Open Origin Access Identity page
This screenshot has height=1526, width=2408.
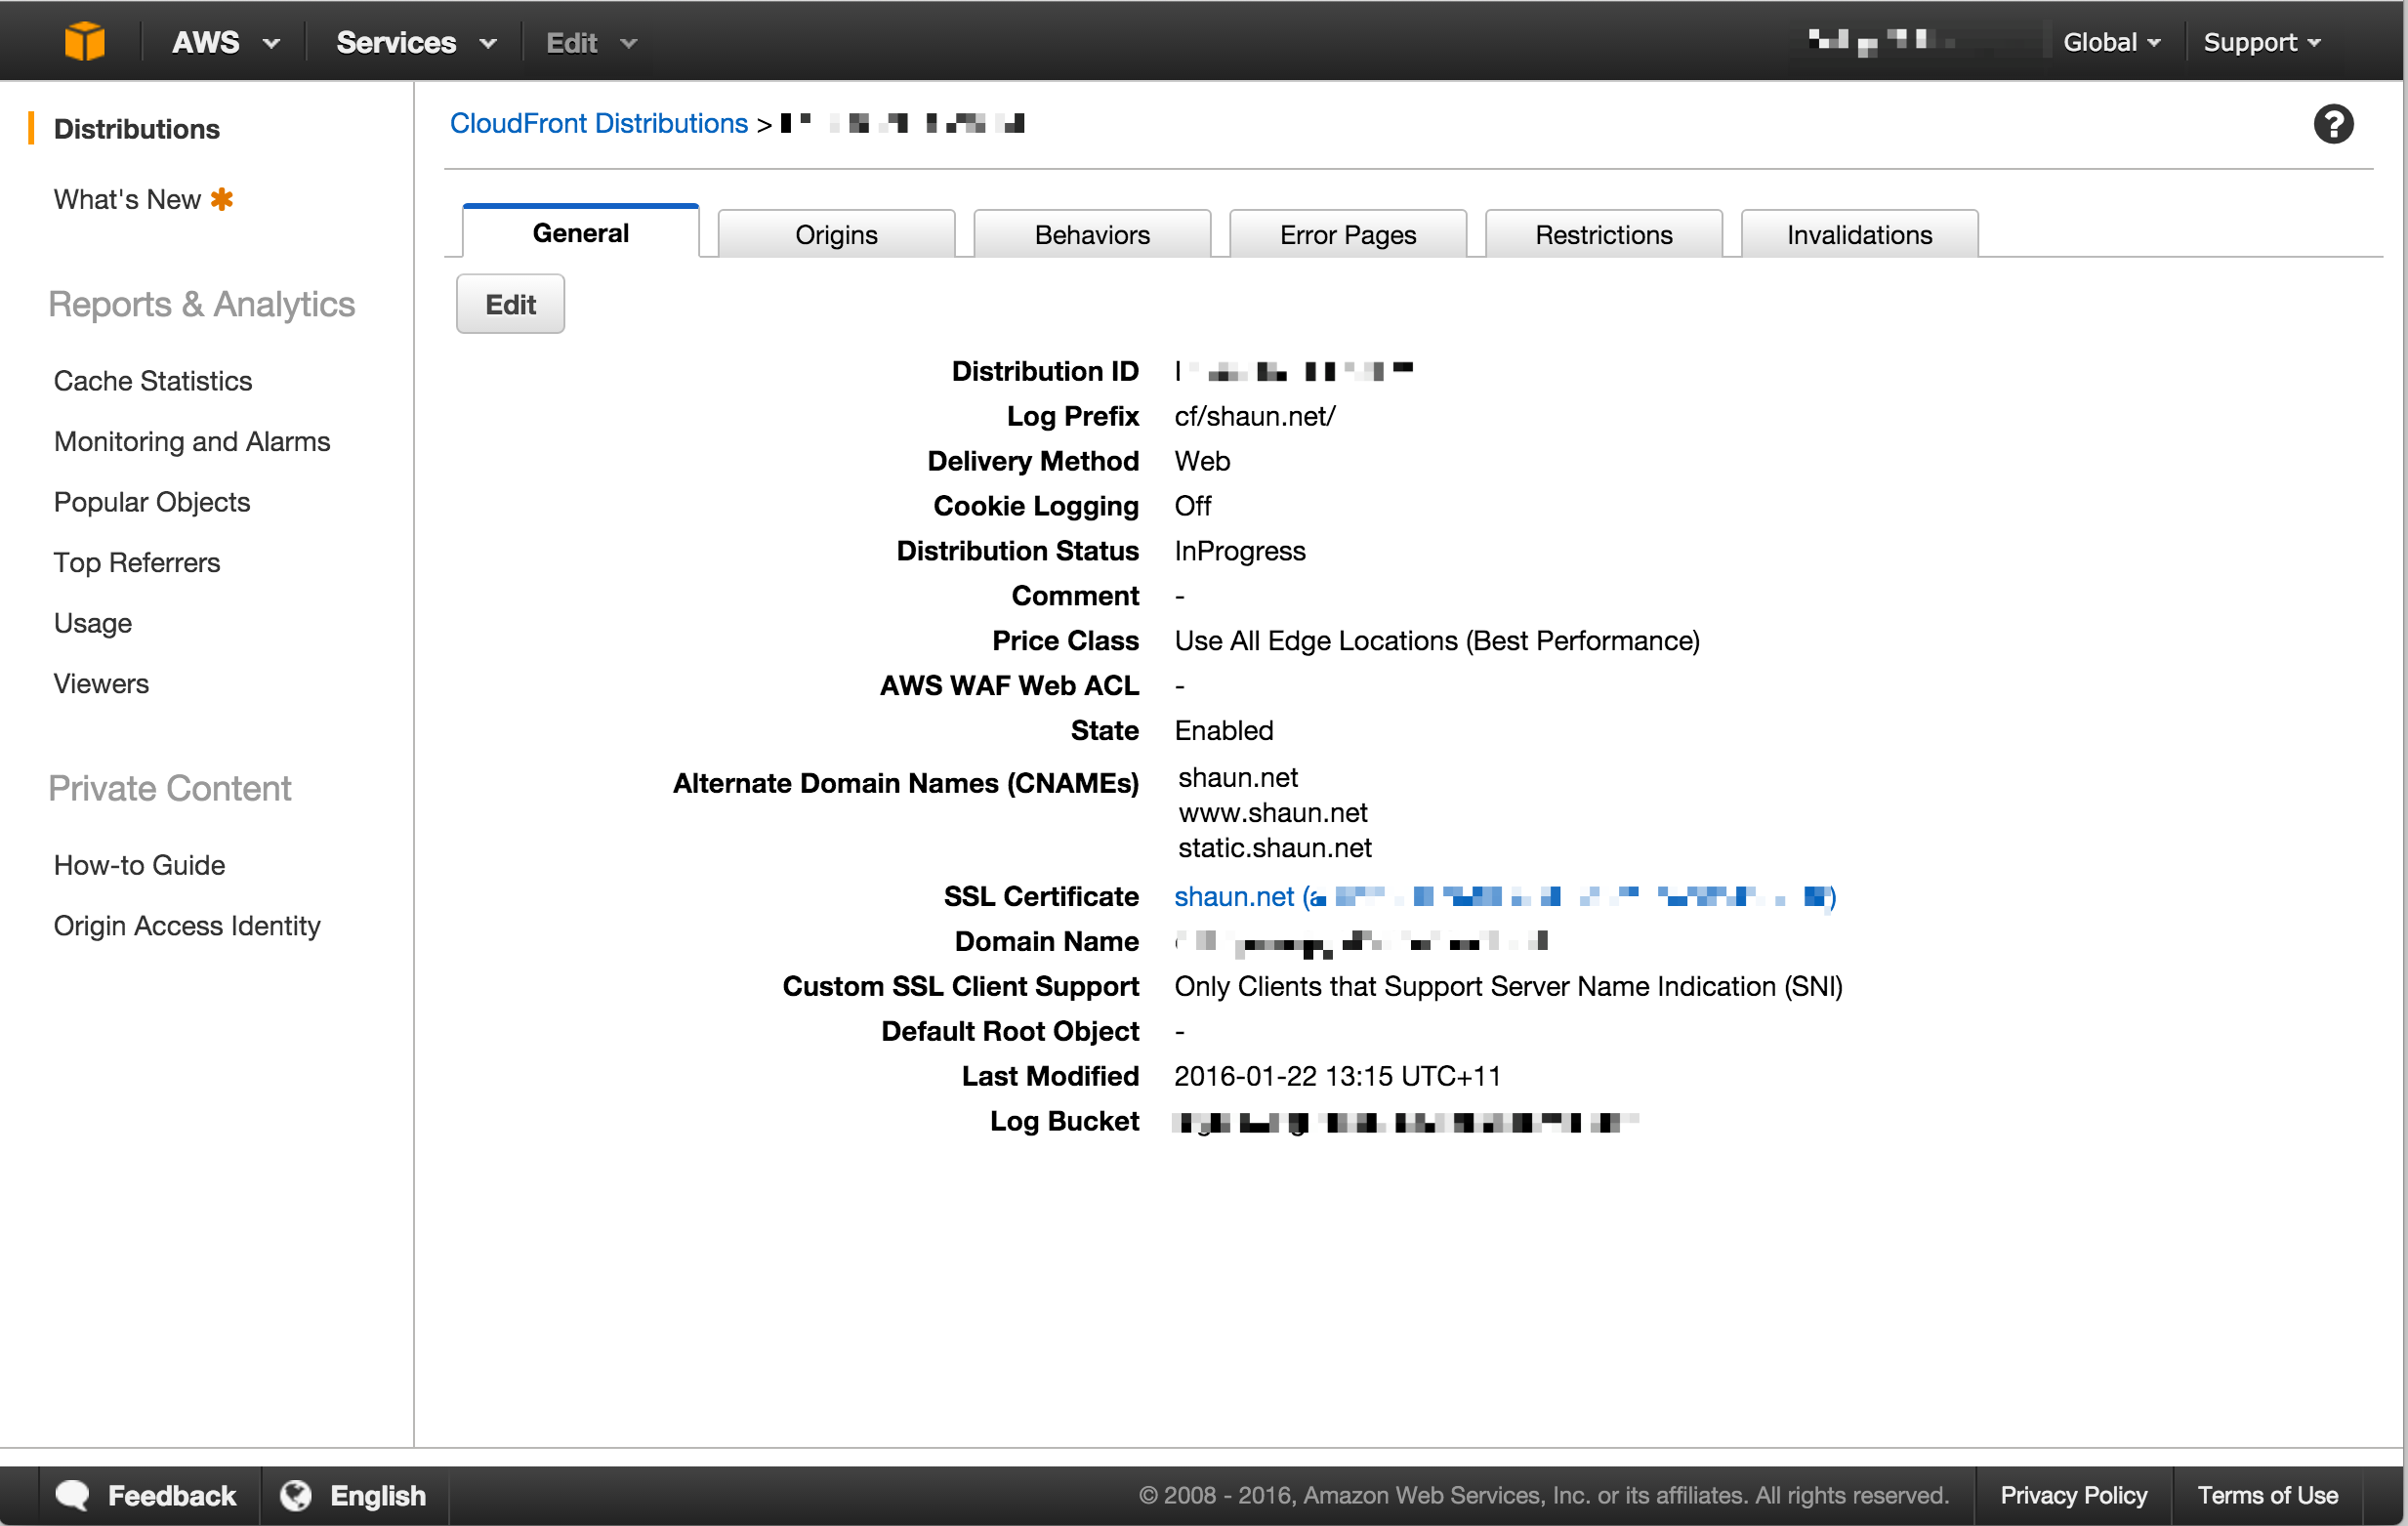(x=187, y=925)
